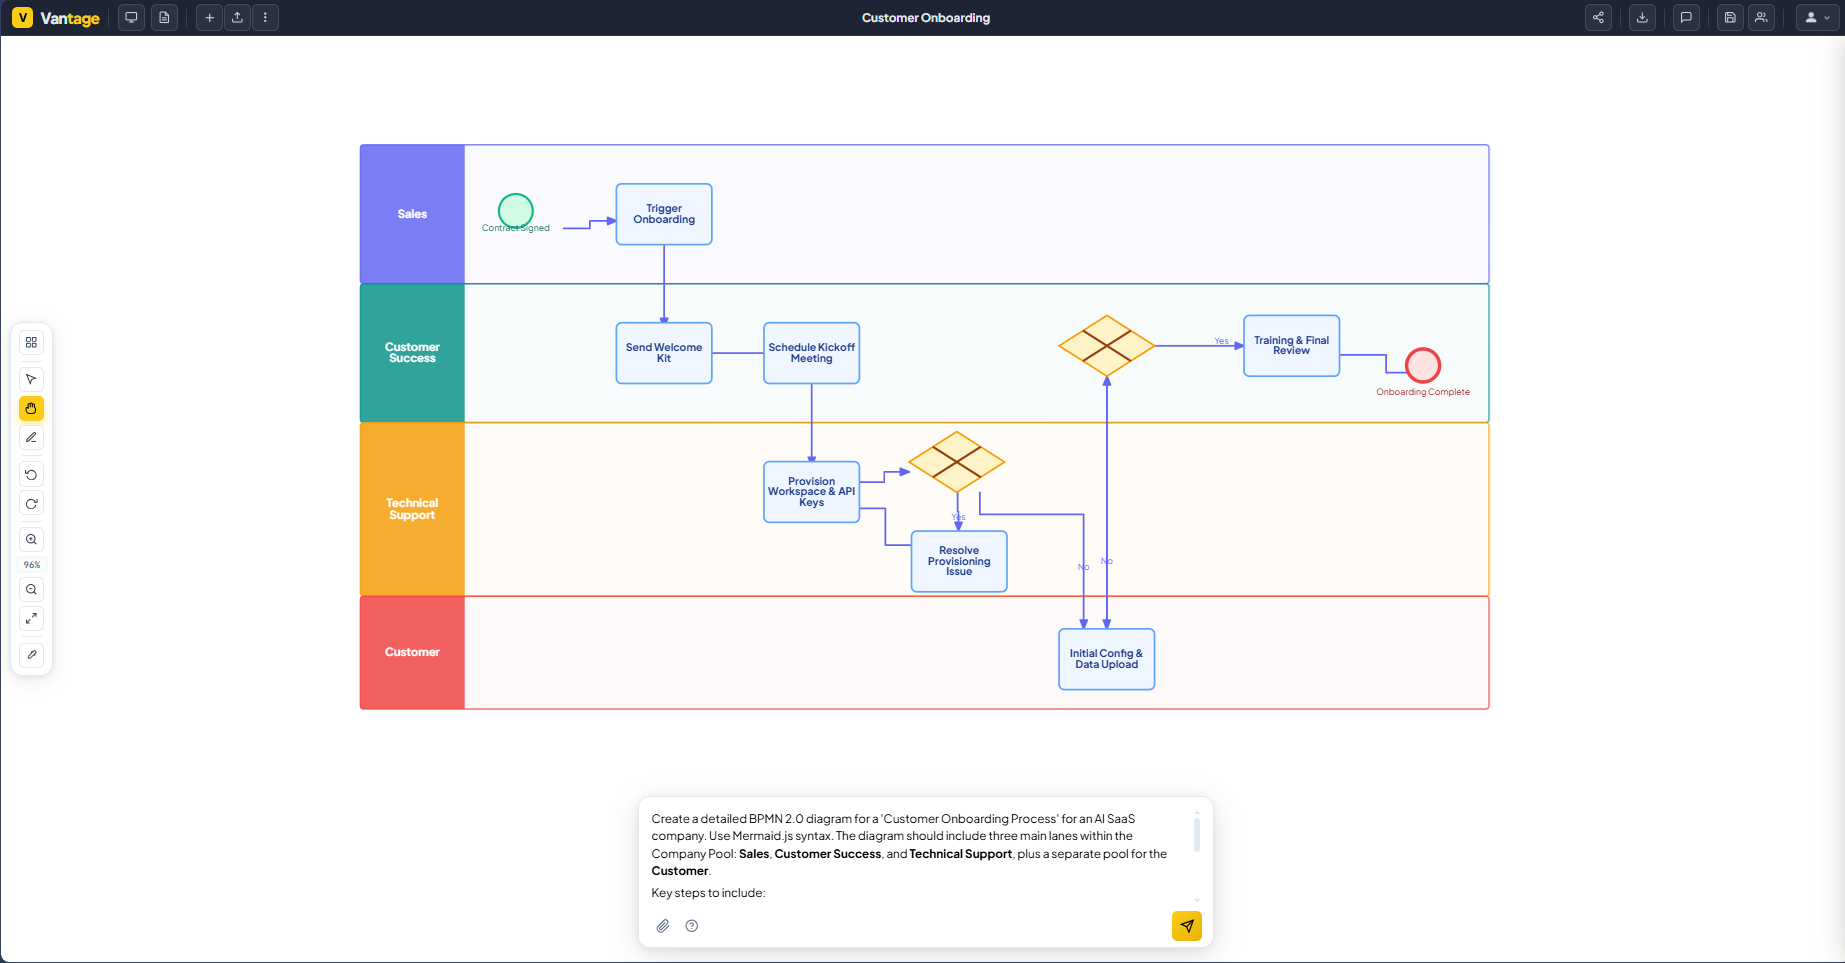The image size is (1845, 963).
Task: Expand the user account dropdown
Action: (x=1817, y=18)
